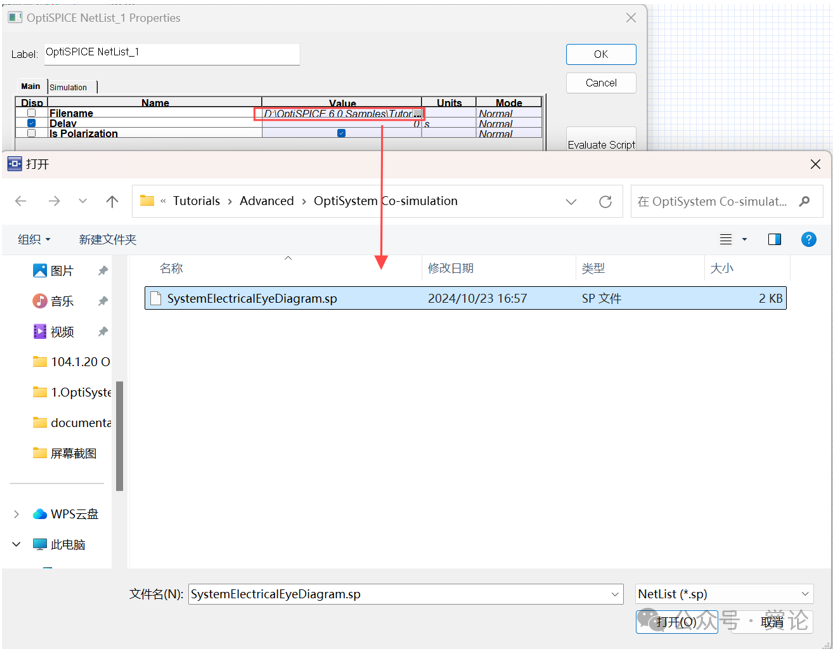Click the Delay value cell
Image resolution: width=835 pixels, height=653 pixels.
341,124
